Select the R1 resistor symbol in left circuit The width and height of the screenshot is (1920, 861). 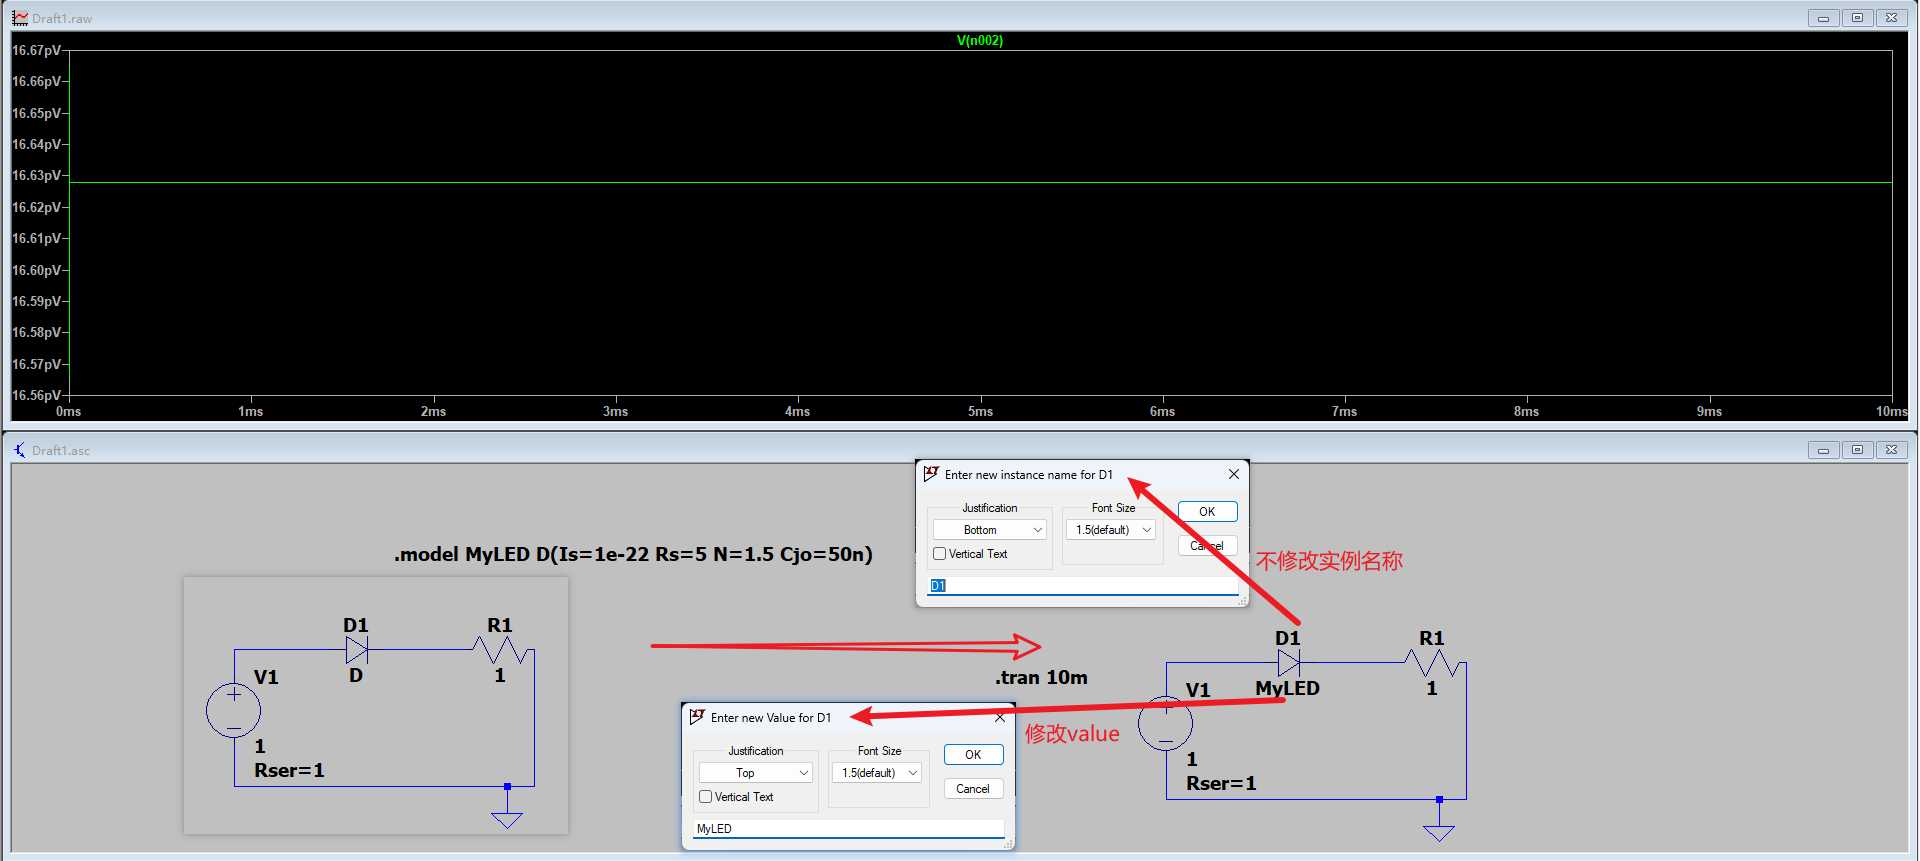coord(500,650)
